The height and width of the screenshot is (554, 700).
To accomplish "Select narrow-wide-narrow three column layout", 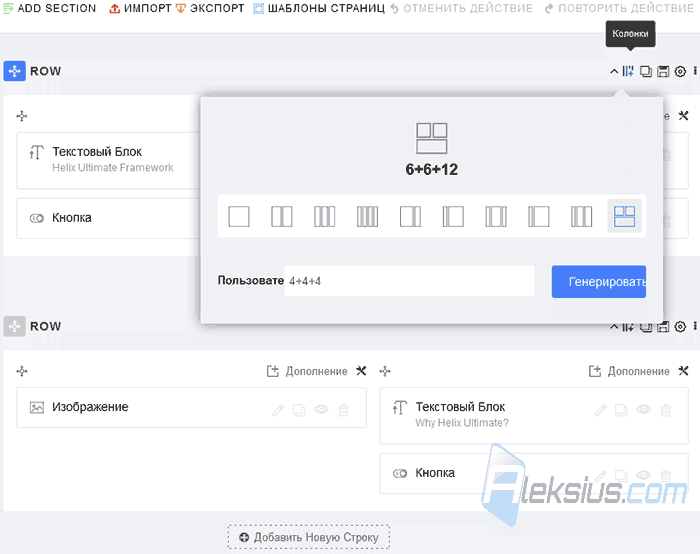I will (496, 217).
